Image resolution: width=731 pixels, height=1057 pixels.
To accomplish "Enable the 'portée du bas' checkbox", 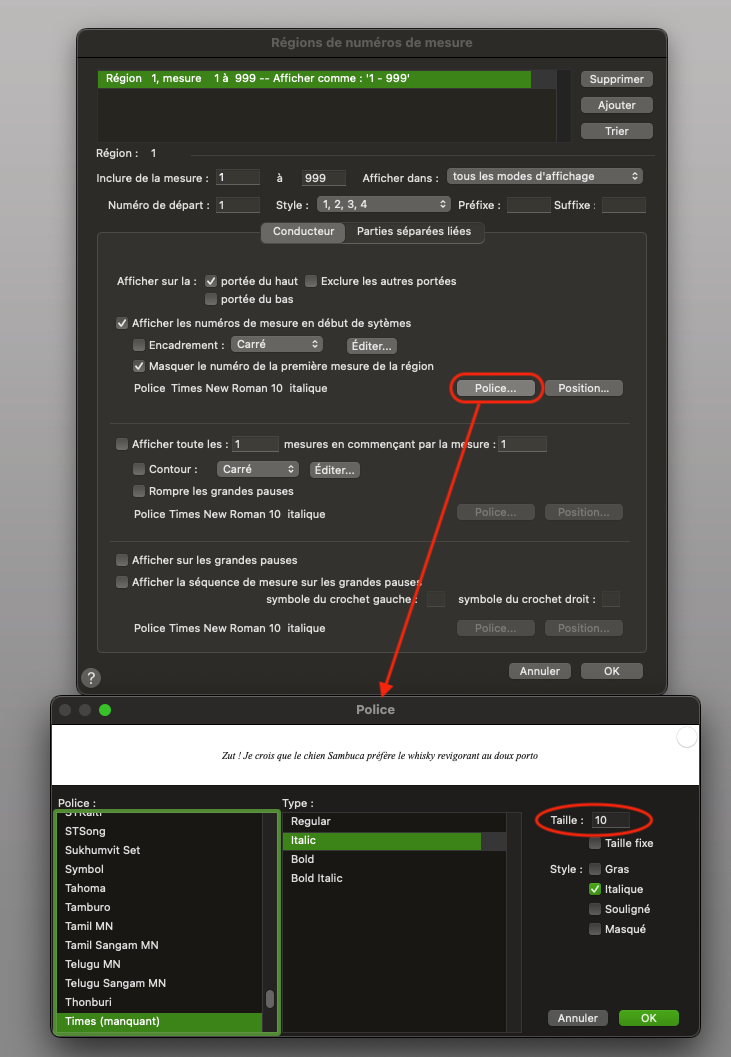I will point(211,299).
